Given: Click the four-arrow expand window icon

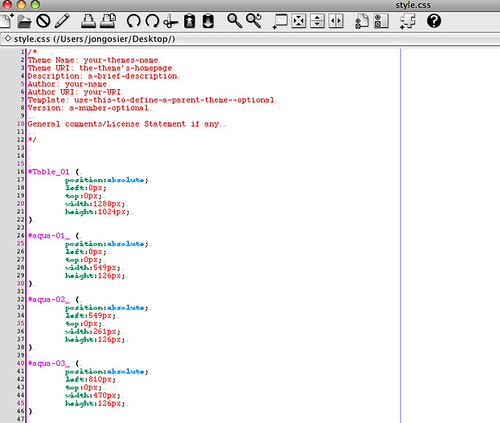Looking at the screenshot, I should coord(299,21).
